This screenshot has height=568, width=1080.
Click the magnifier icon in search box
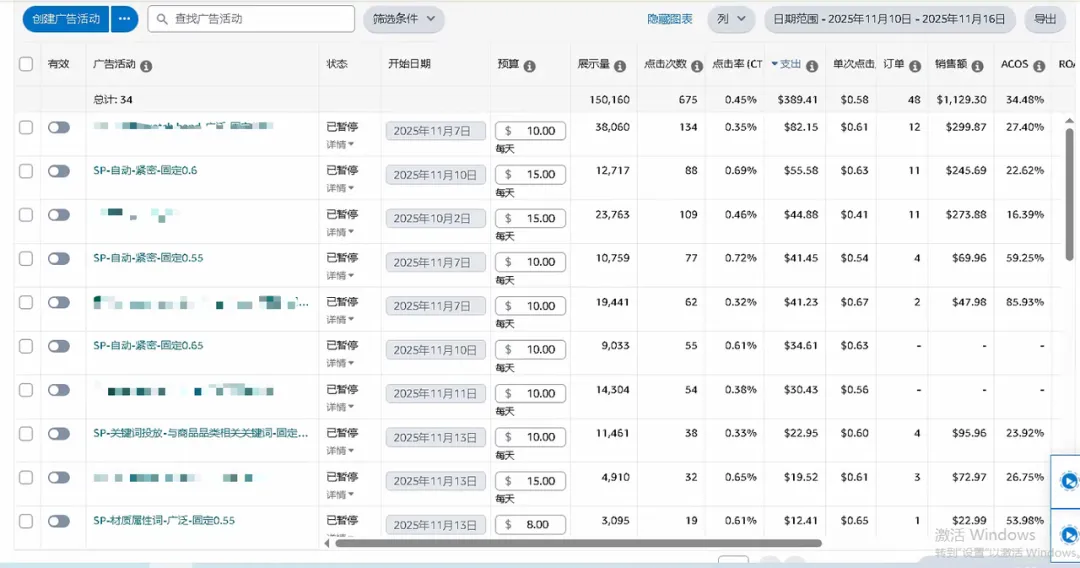(x=162, y=19)
